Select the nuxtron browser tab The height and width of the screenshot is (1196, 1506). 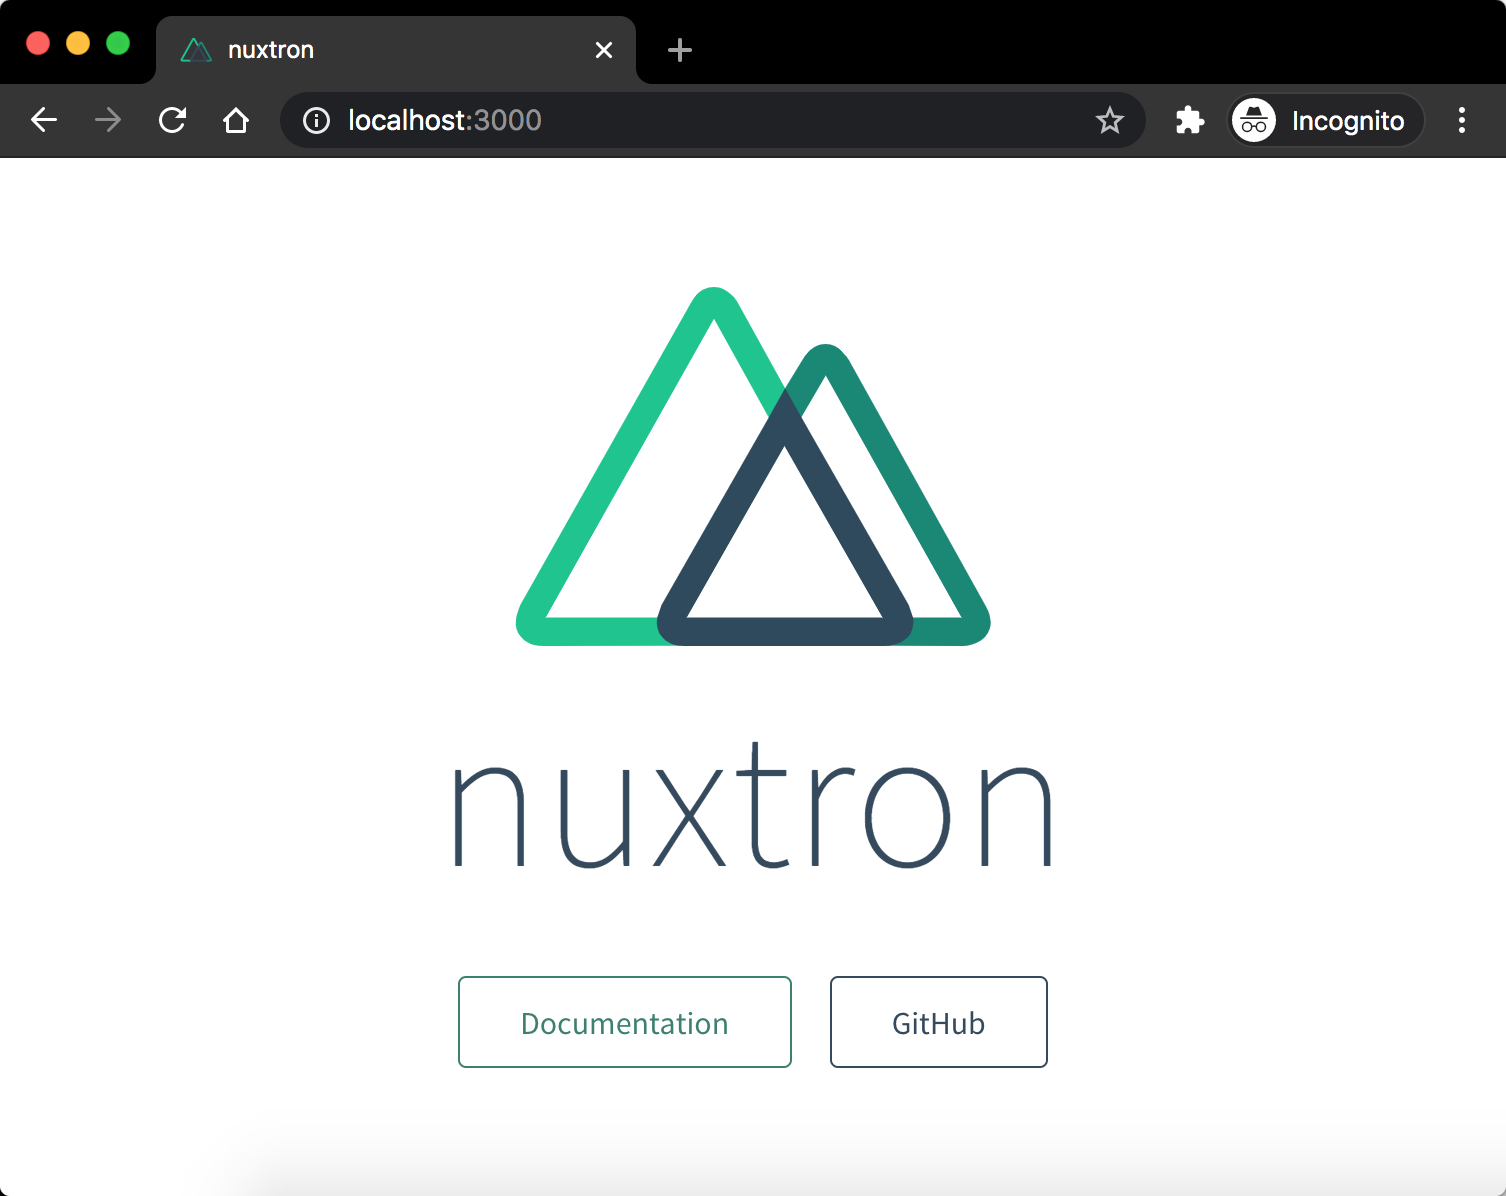pyautogui.click(x=396, y=50)
